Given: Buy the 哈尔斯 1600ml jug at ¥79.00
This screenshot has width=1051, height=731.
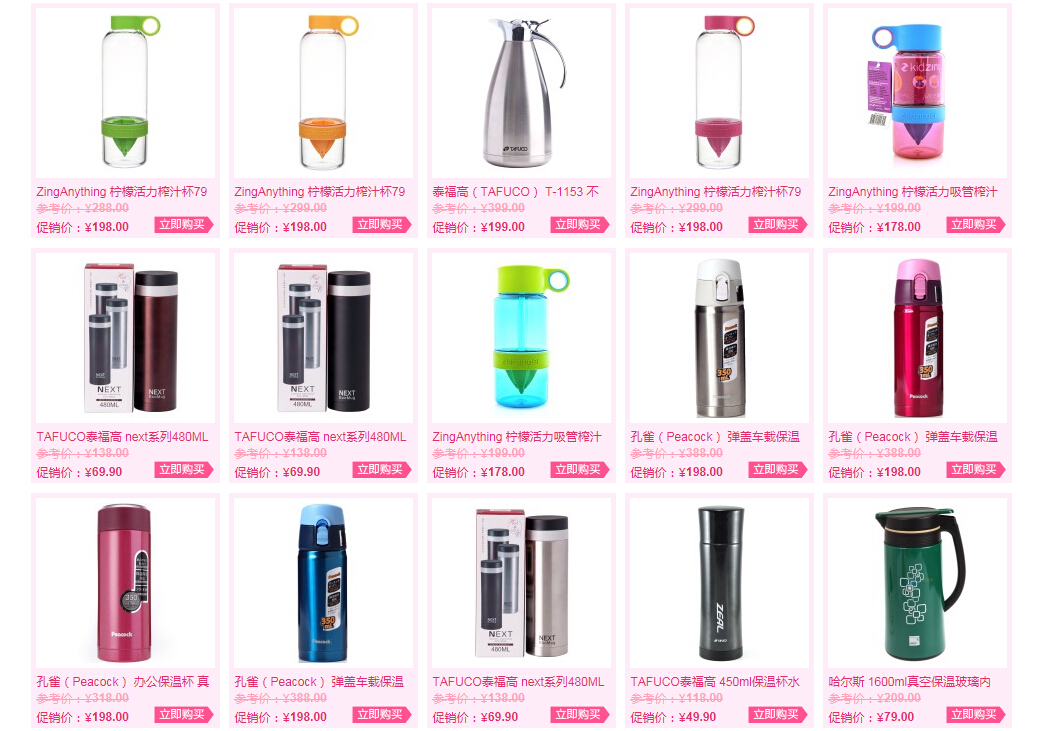Looking at the screenshot, I should [x=976, y=716].
